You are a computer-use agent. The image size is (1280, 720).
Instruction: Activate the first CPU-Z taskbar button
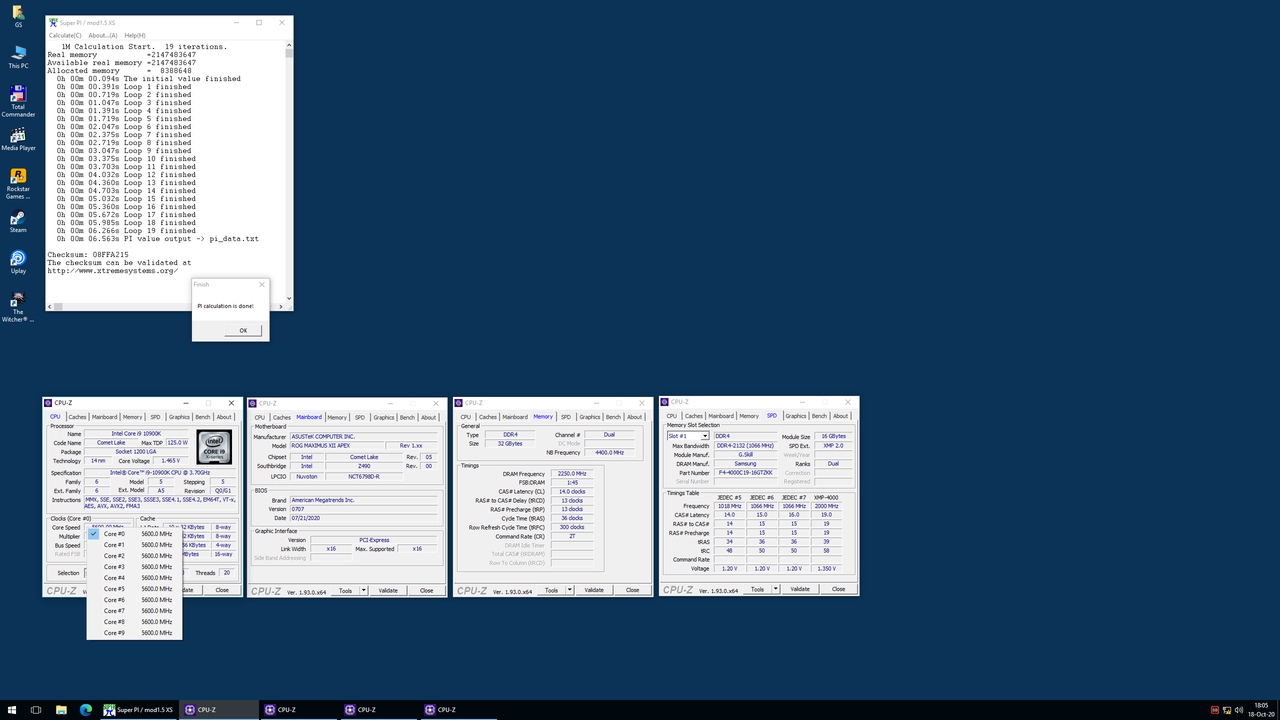[x=219, y=710]
